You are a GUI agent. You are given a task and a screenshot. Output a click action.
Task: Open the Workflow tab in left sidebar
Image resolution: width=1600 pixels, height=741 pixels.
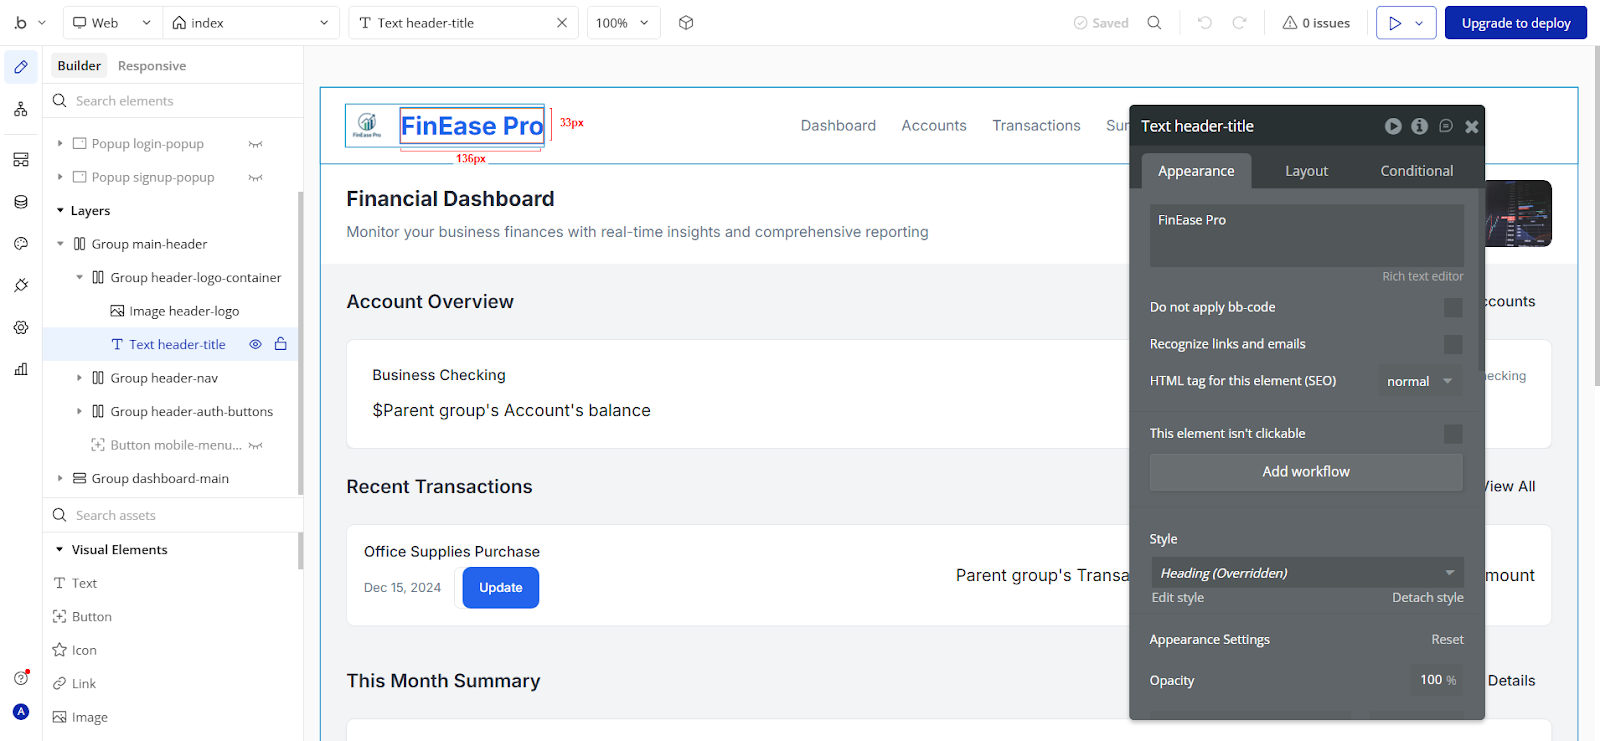click(21, 109)
